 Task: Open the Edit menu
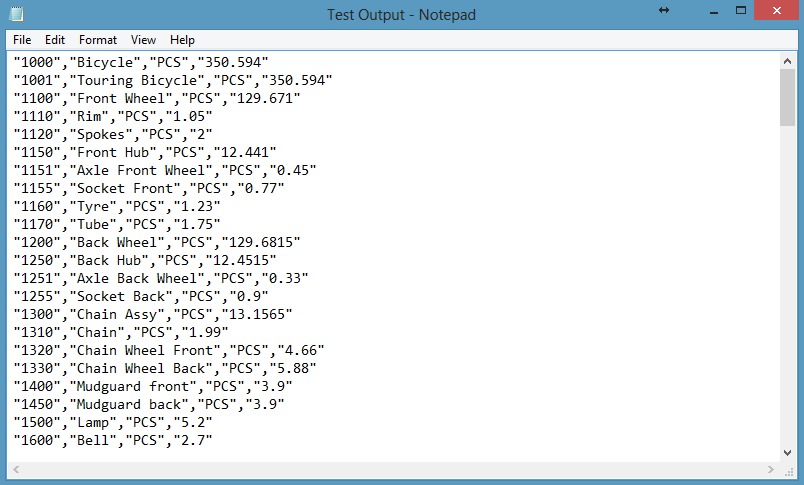pyautogui.click(x=55, y=40)
